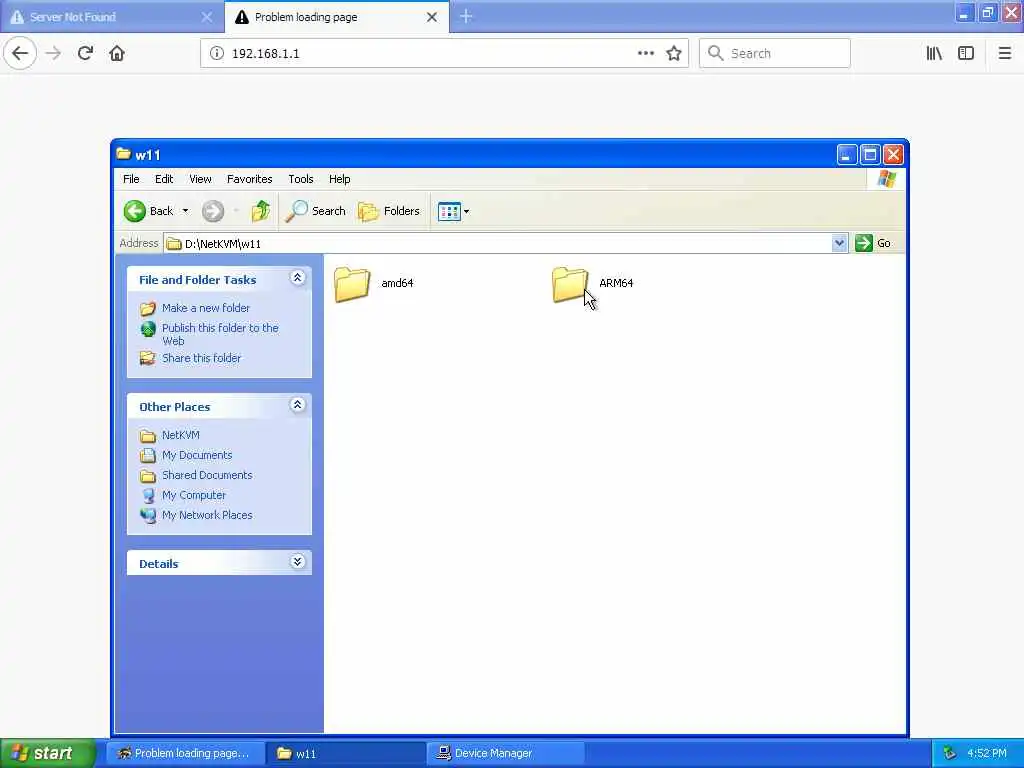This screenshot has width=1024, height=768.
Task: Select the w11 taskbar button
Action: pos(345,753)
